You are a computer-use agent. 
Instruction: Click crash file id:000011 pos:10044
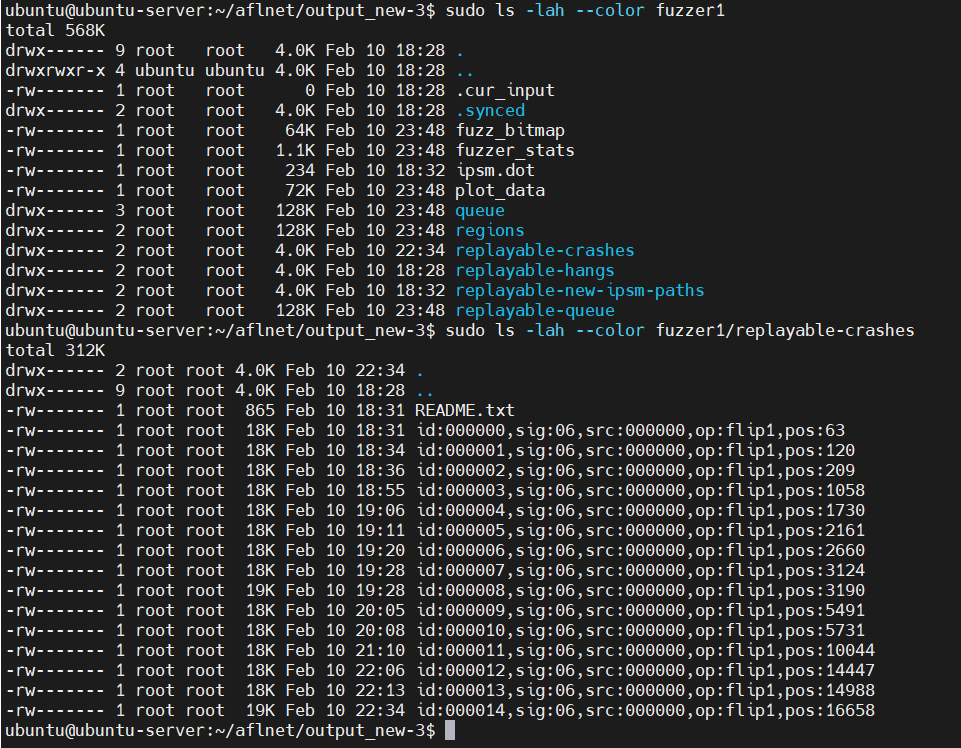pos(645,651)
